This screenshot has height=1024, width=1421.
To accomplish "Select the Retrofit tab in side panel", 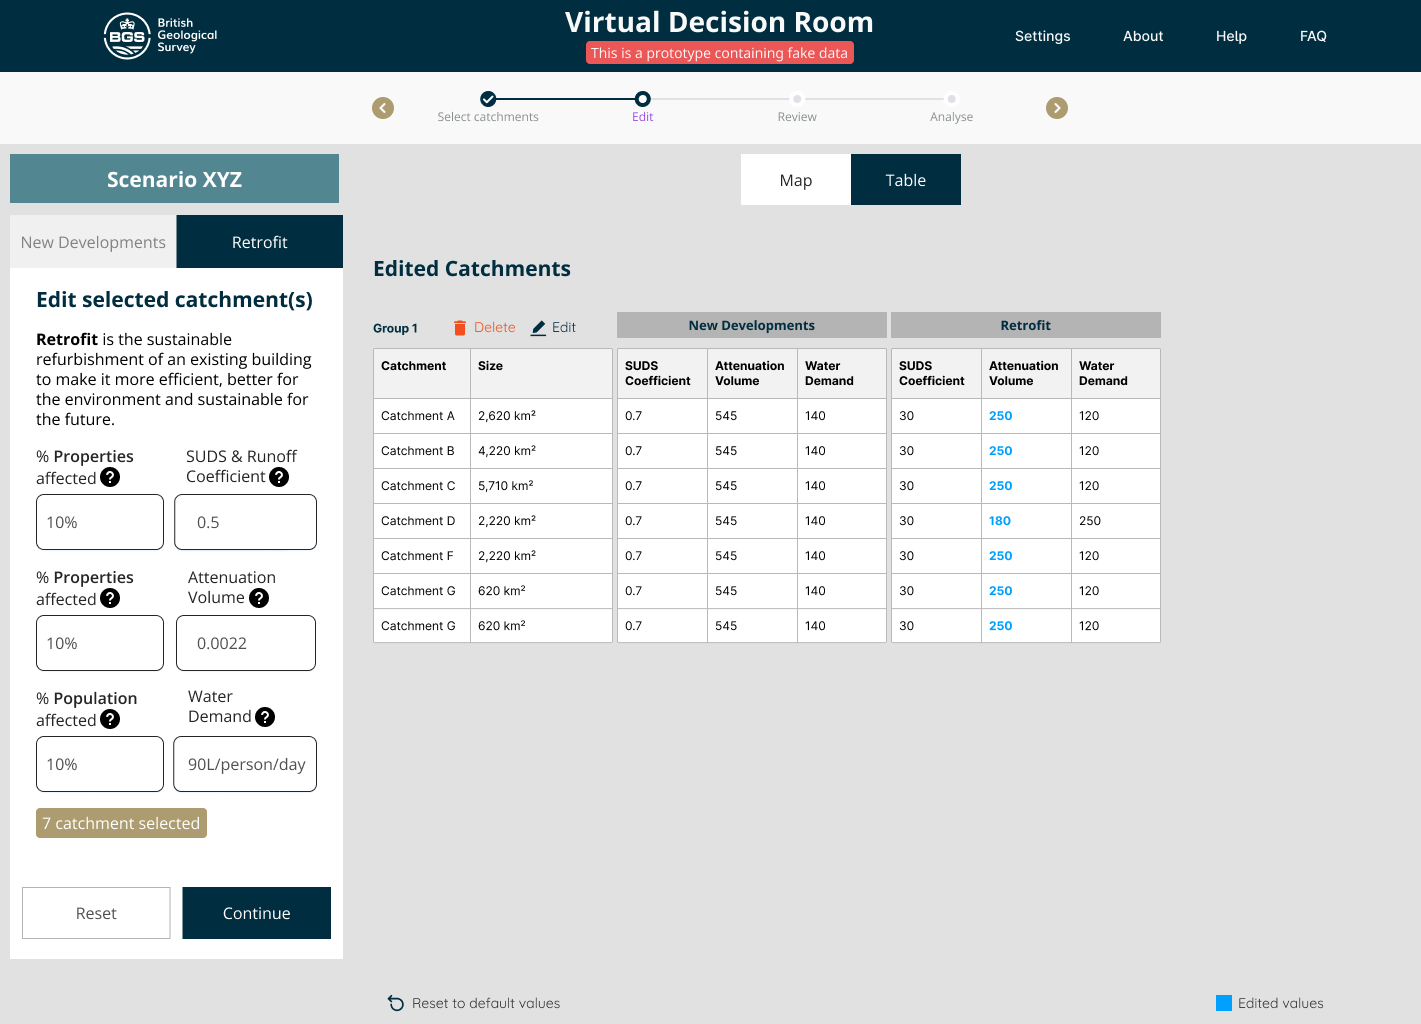I will 260,242.
